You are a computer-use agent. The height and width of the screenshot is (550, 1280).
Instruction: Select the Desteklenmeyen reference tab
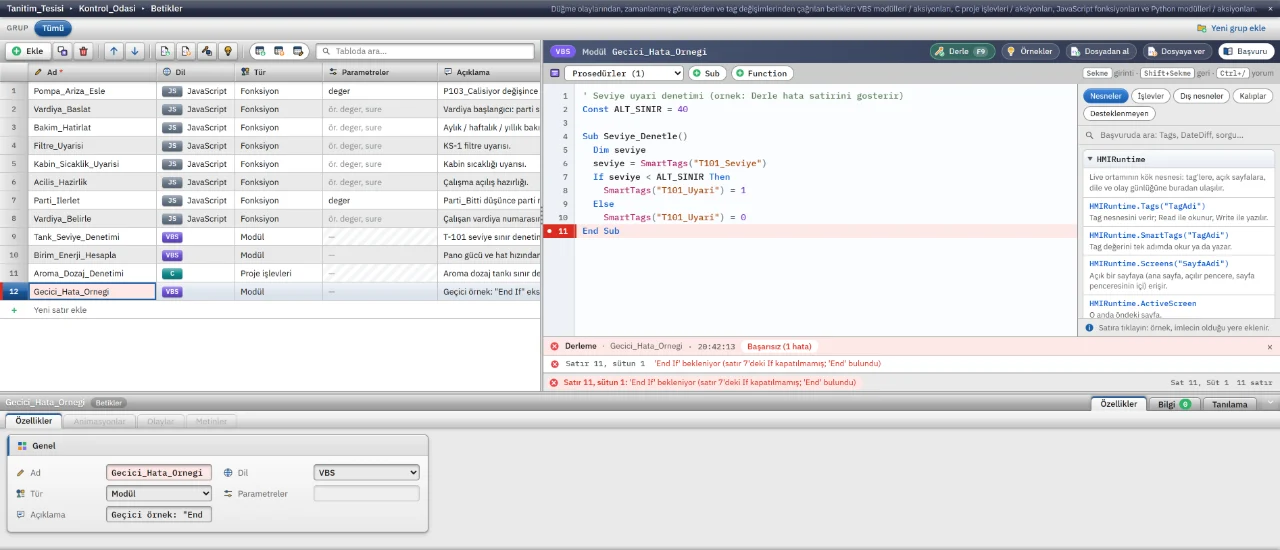point(1120,114)
